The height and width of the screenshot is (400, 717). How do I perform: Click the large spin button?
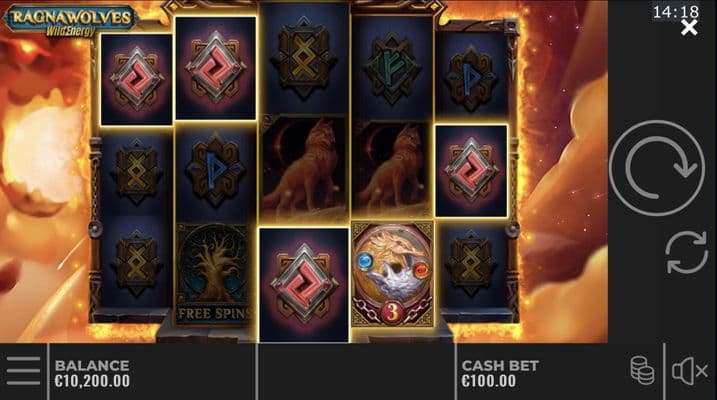(657, 168)
